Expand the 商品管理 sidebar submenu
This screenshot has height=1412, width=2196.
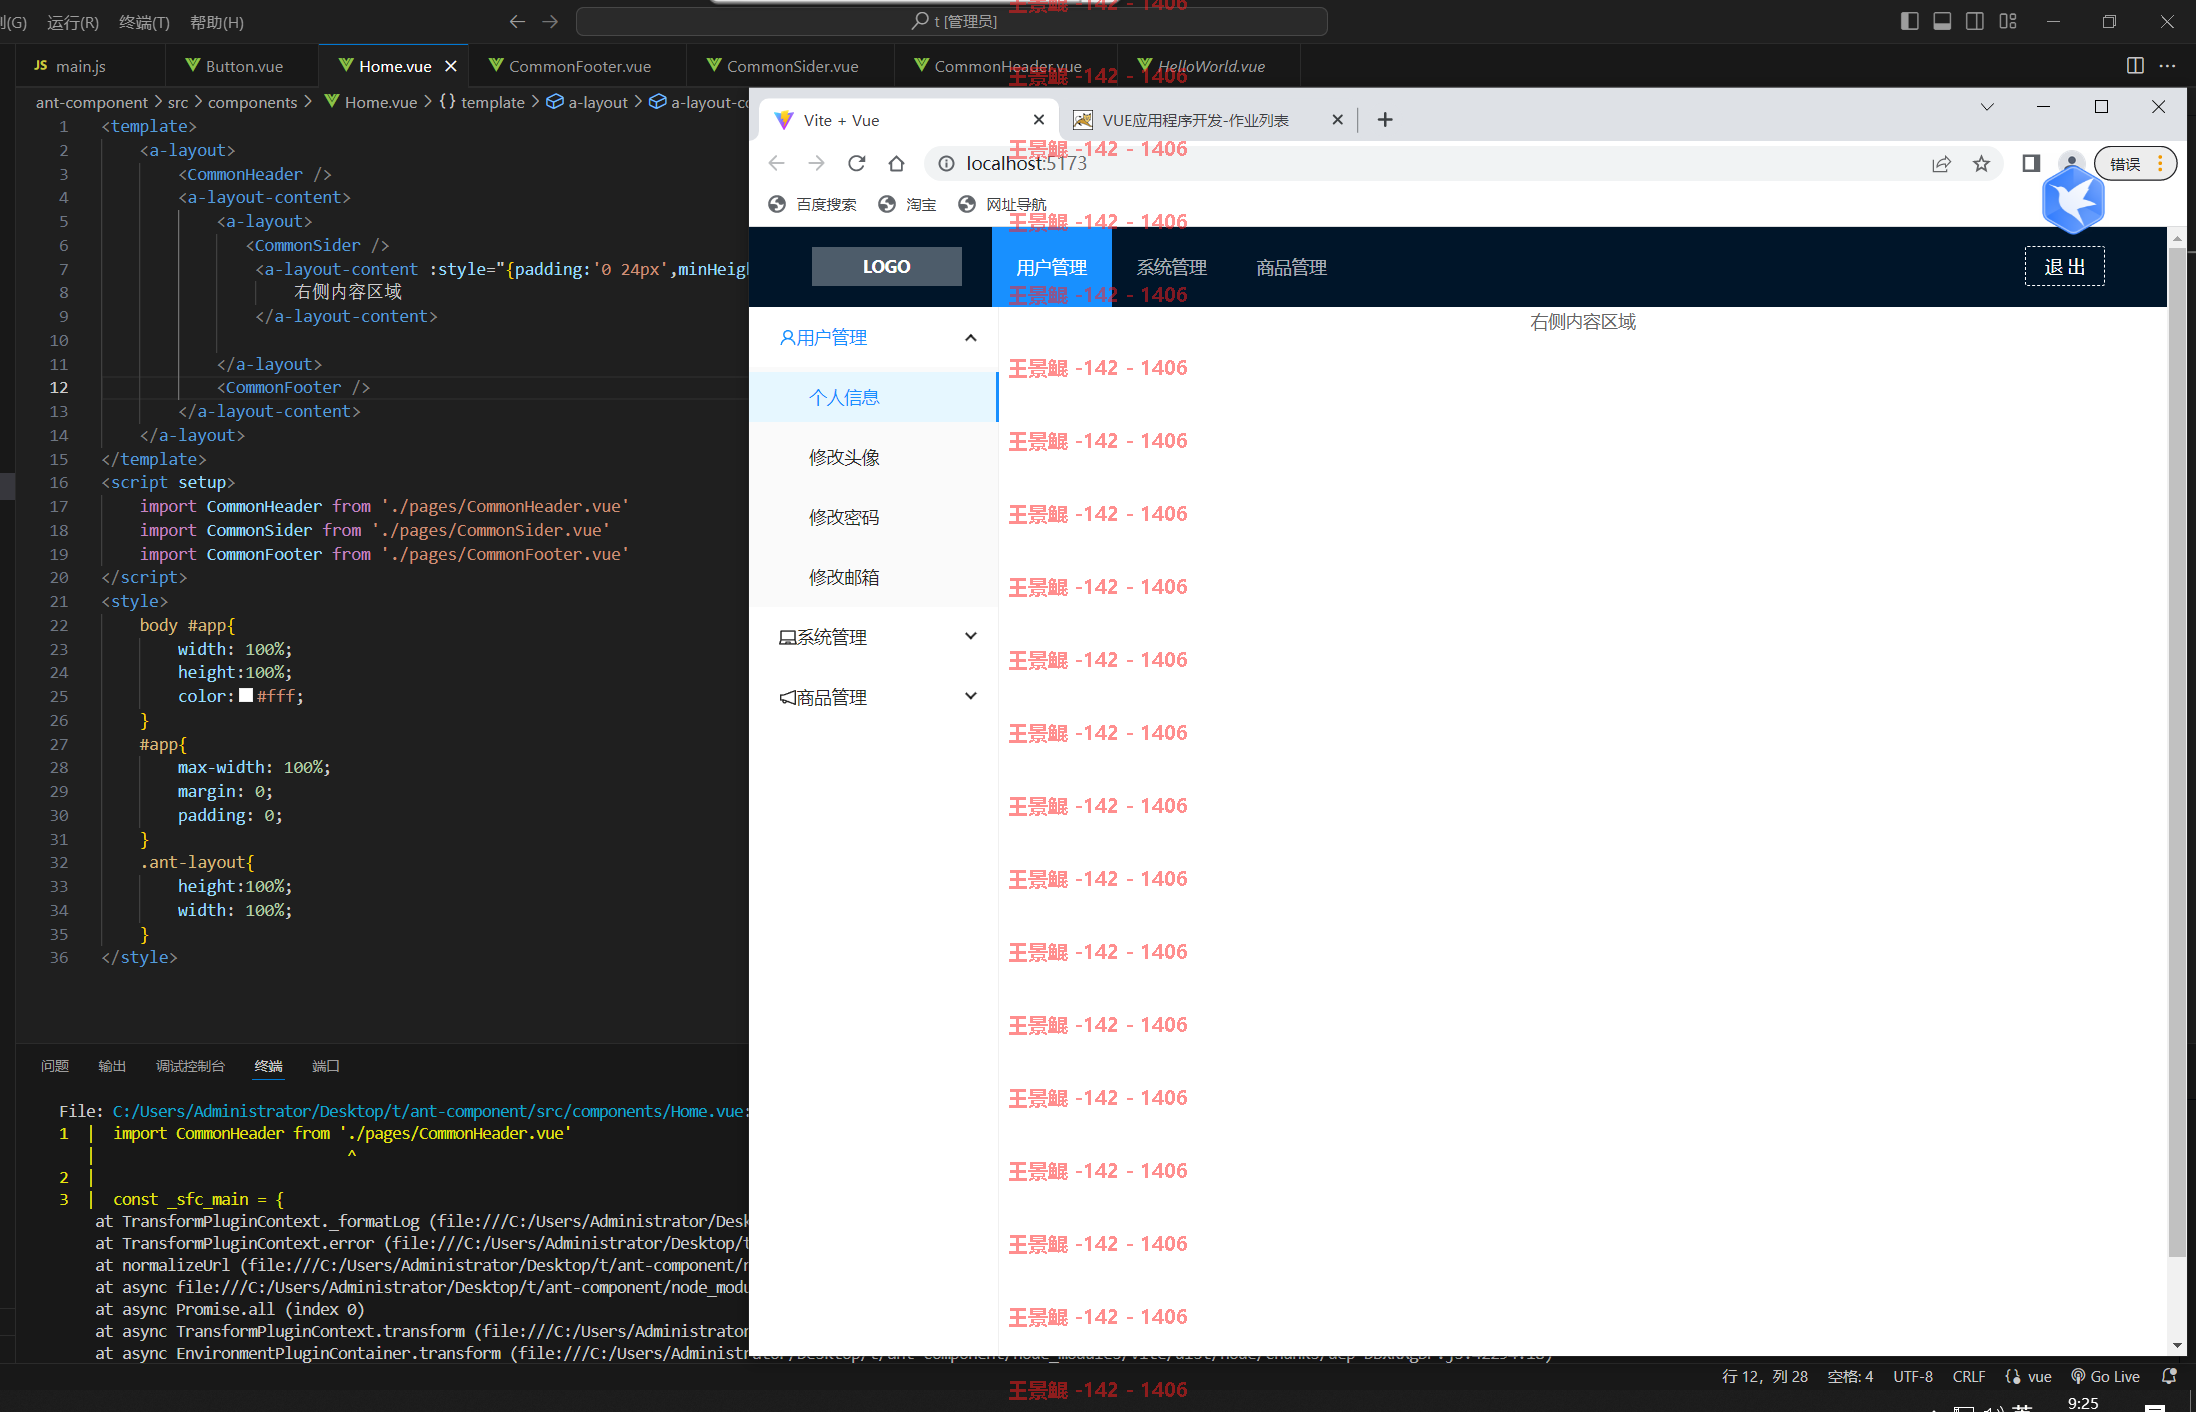pos(874,697)
